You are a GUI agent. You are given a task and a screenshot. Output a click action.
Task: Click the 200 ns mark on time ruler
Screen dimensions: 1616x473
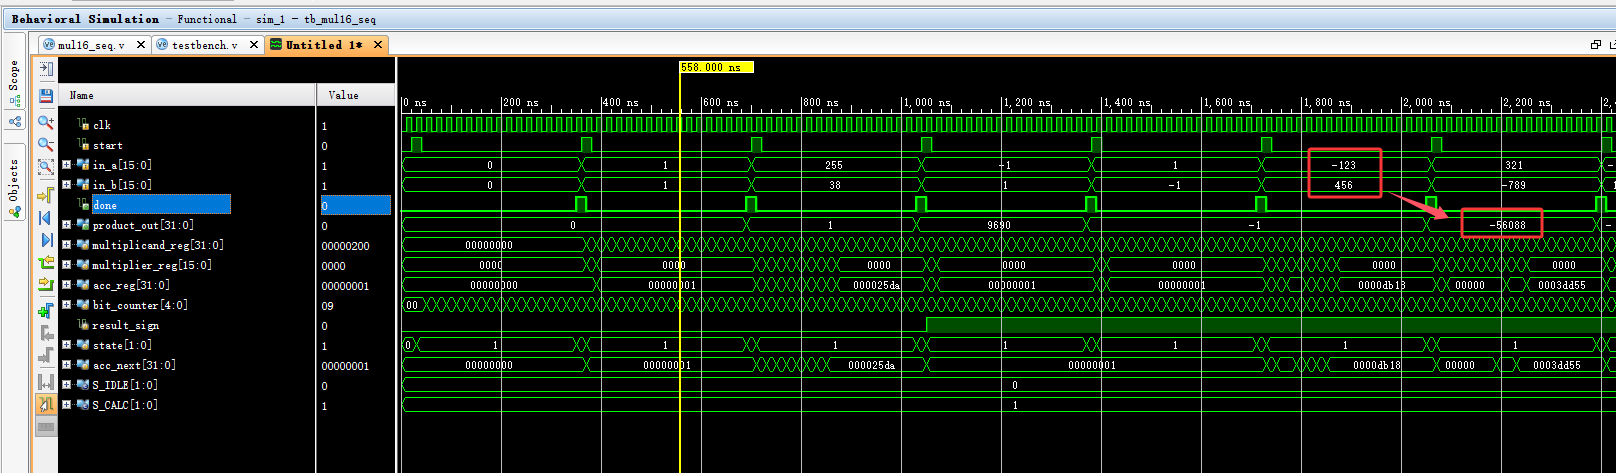click(520, 102)
